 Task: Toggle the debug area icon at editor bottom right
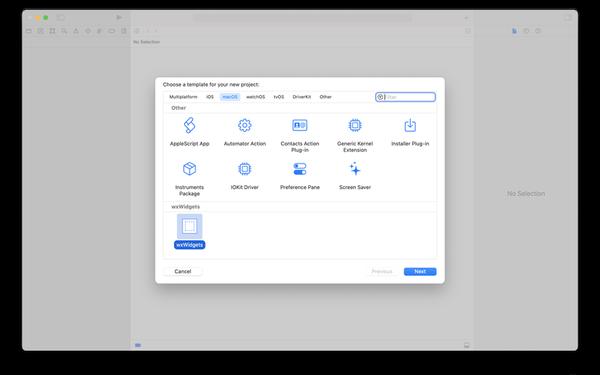click(466, 346)
